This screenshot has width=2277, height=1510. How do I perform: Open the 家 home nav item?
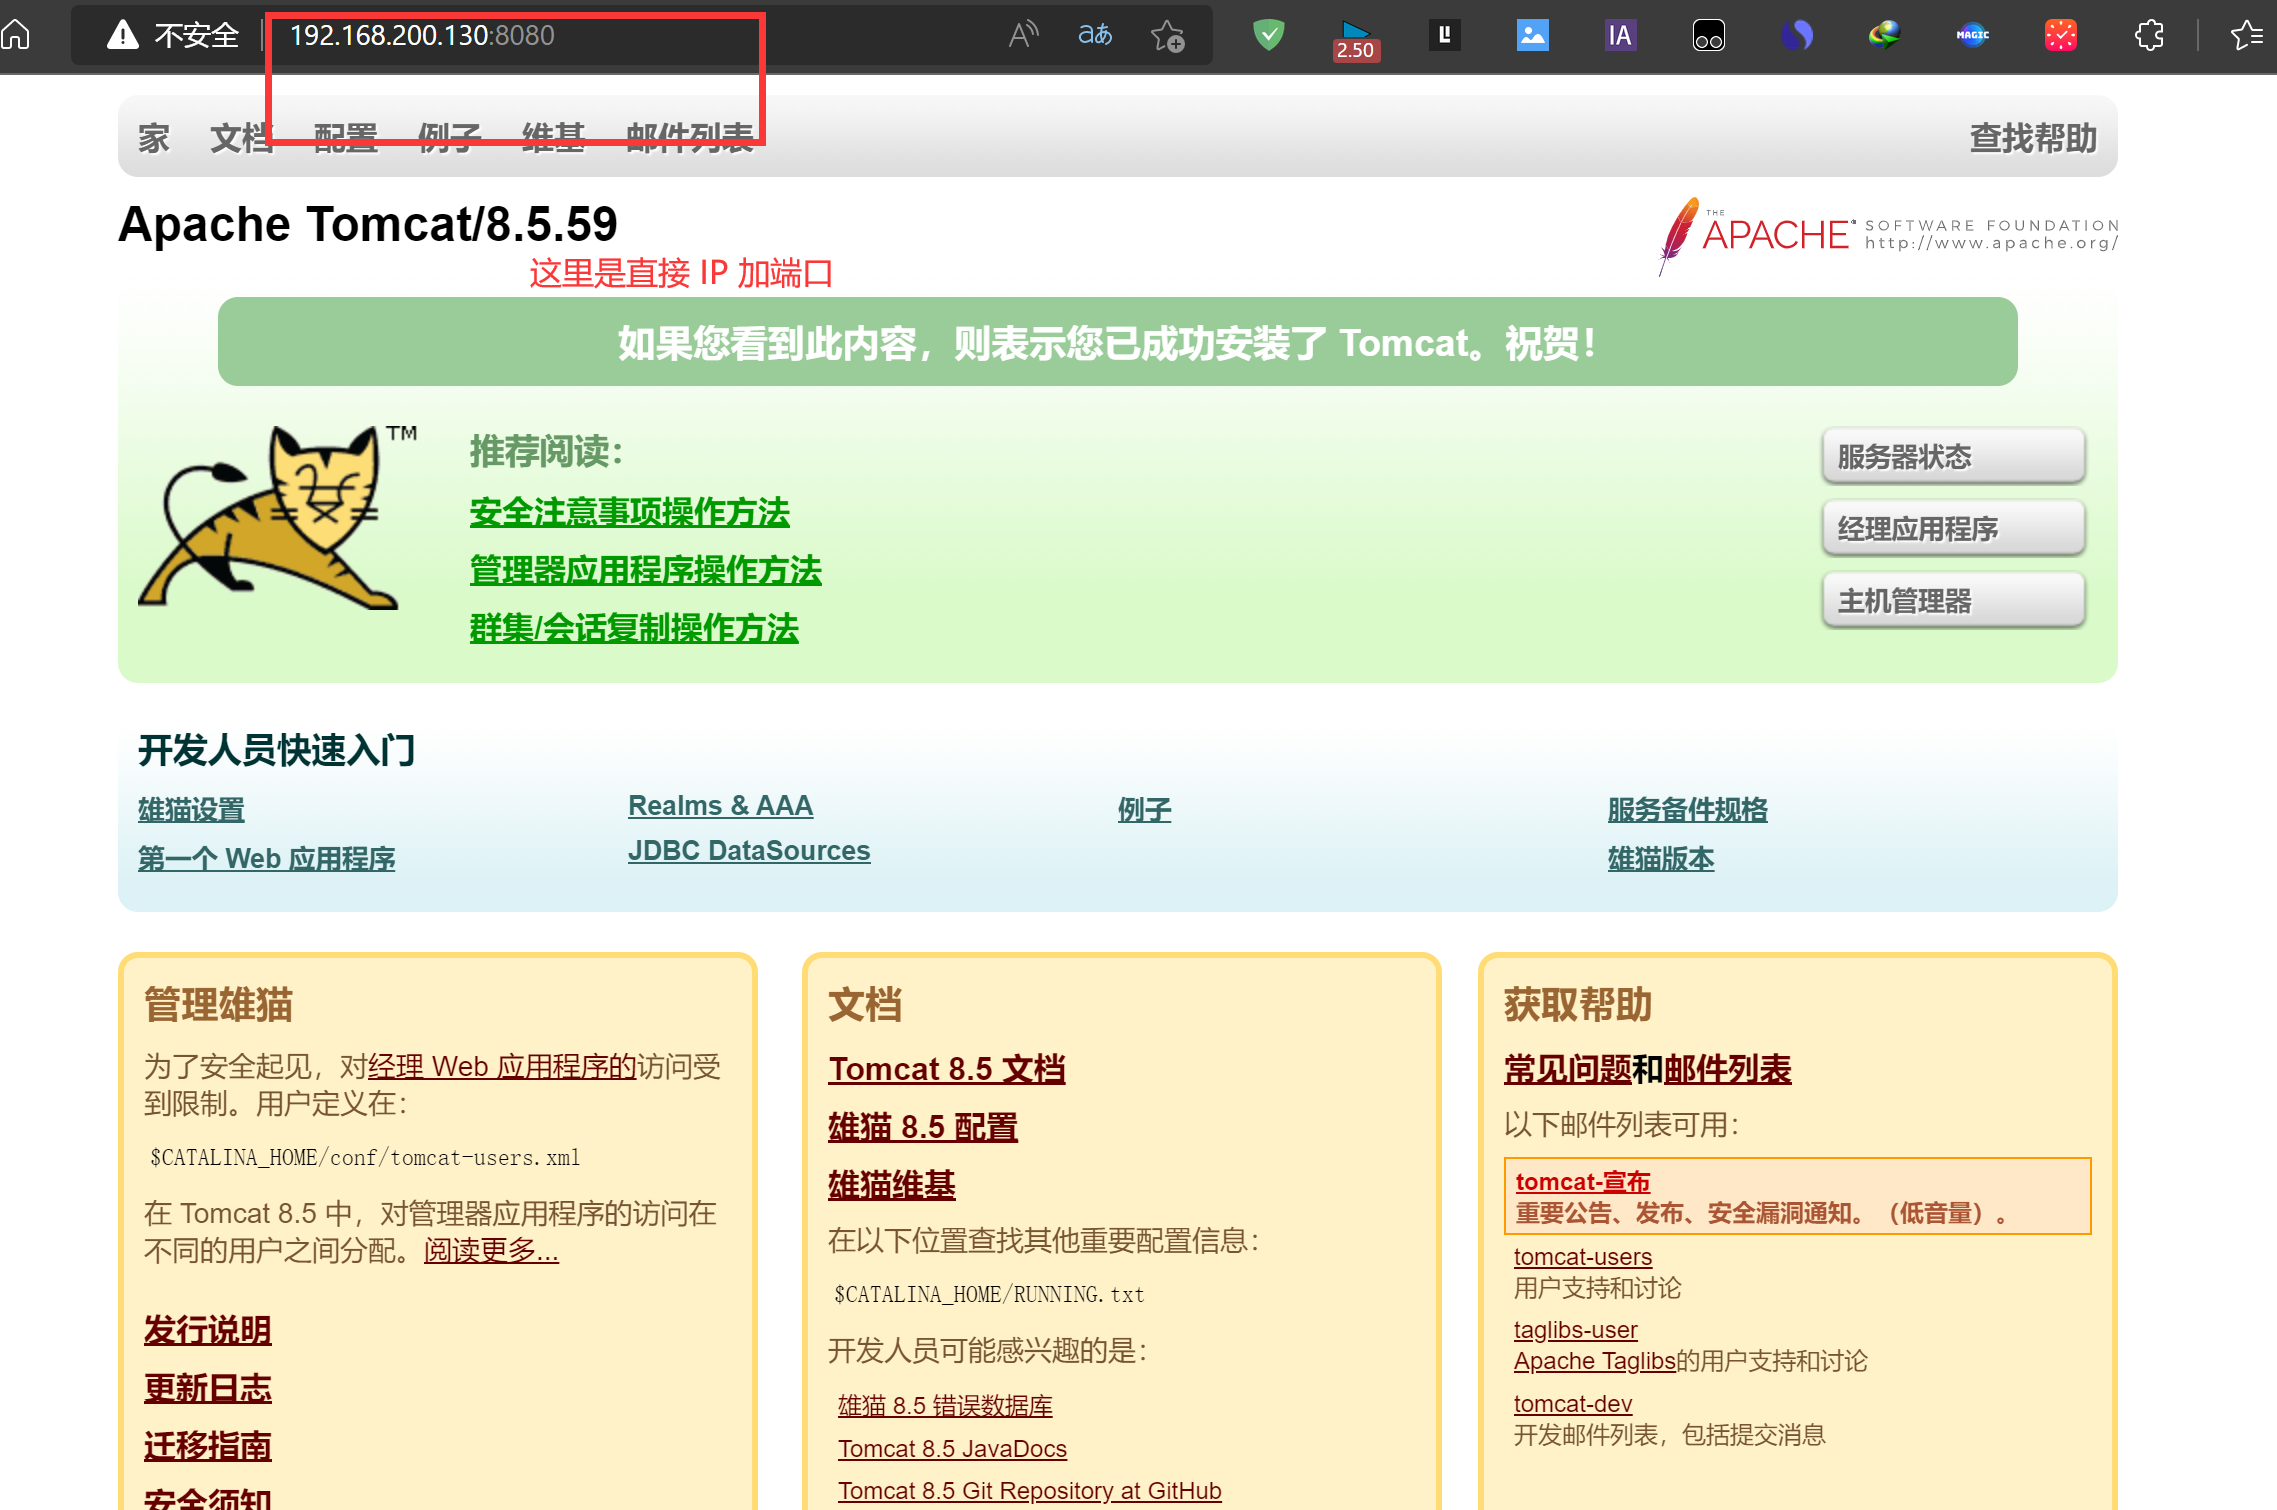pyautogui.click(x=153, y=138)
